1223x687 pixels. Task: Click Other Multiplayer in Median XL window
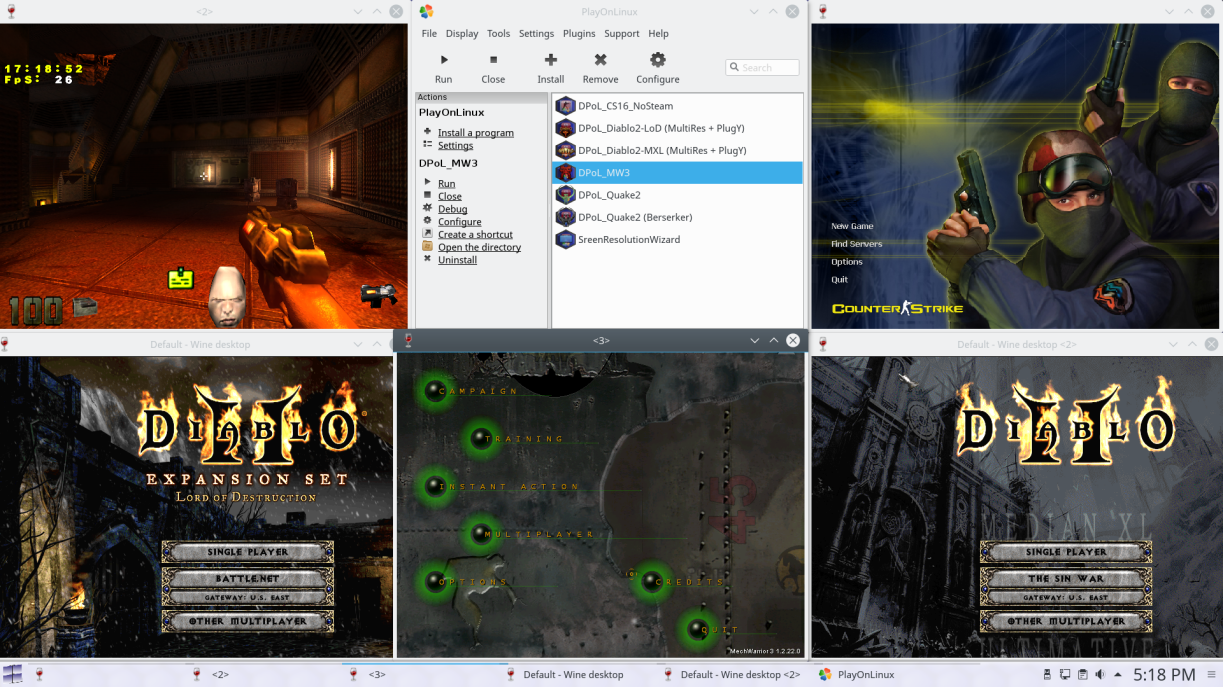[1066, 621]
